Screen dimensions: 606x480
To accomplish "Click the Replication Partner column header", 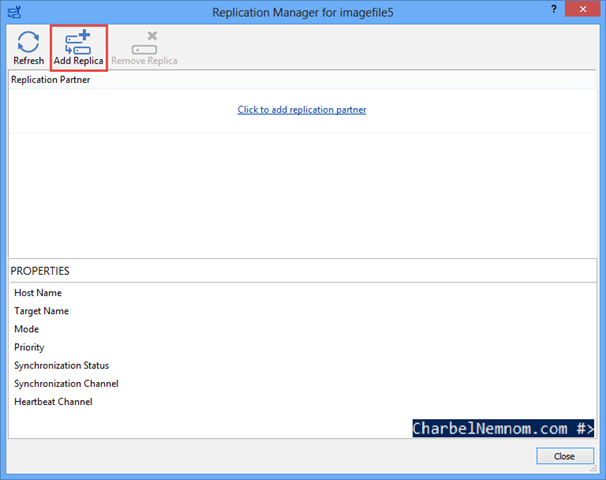I will click(x=302, y=80).
